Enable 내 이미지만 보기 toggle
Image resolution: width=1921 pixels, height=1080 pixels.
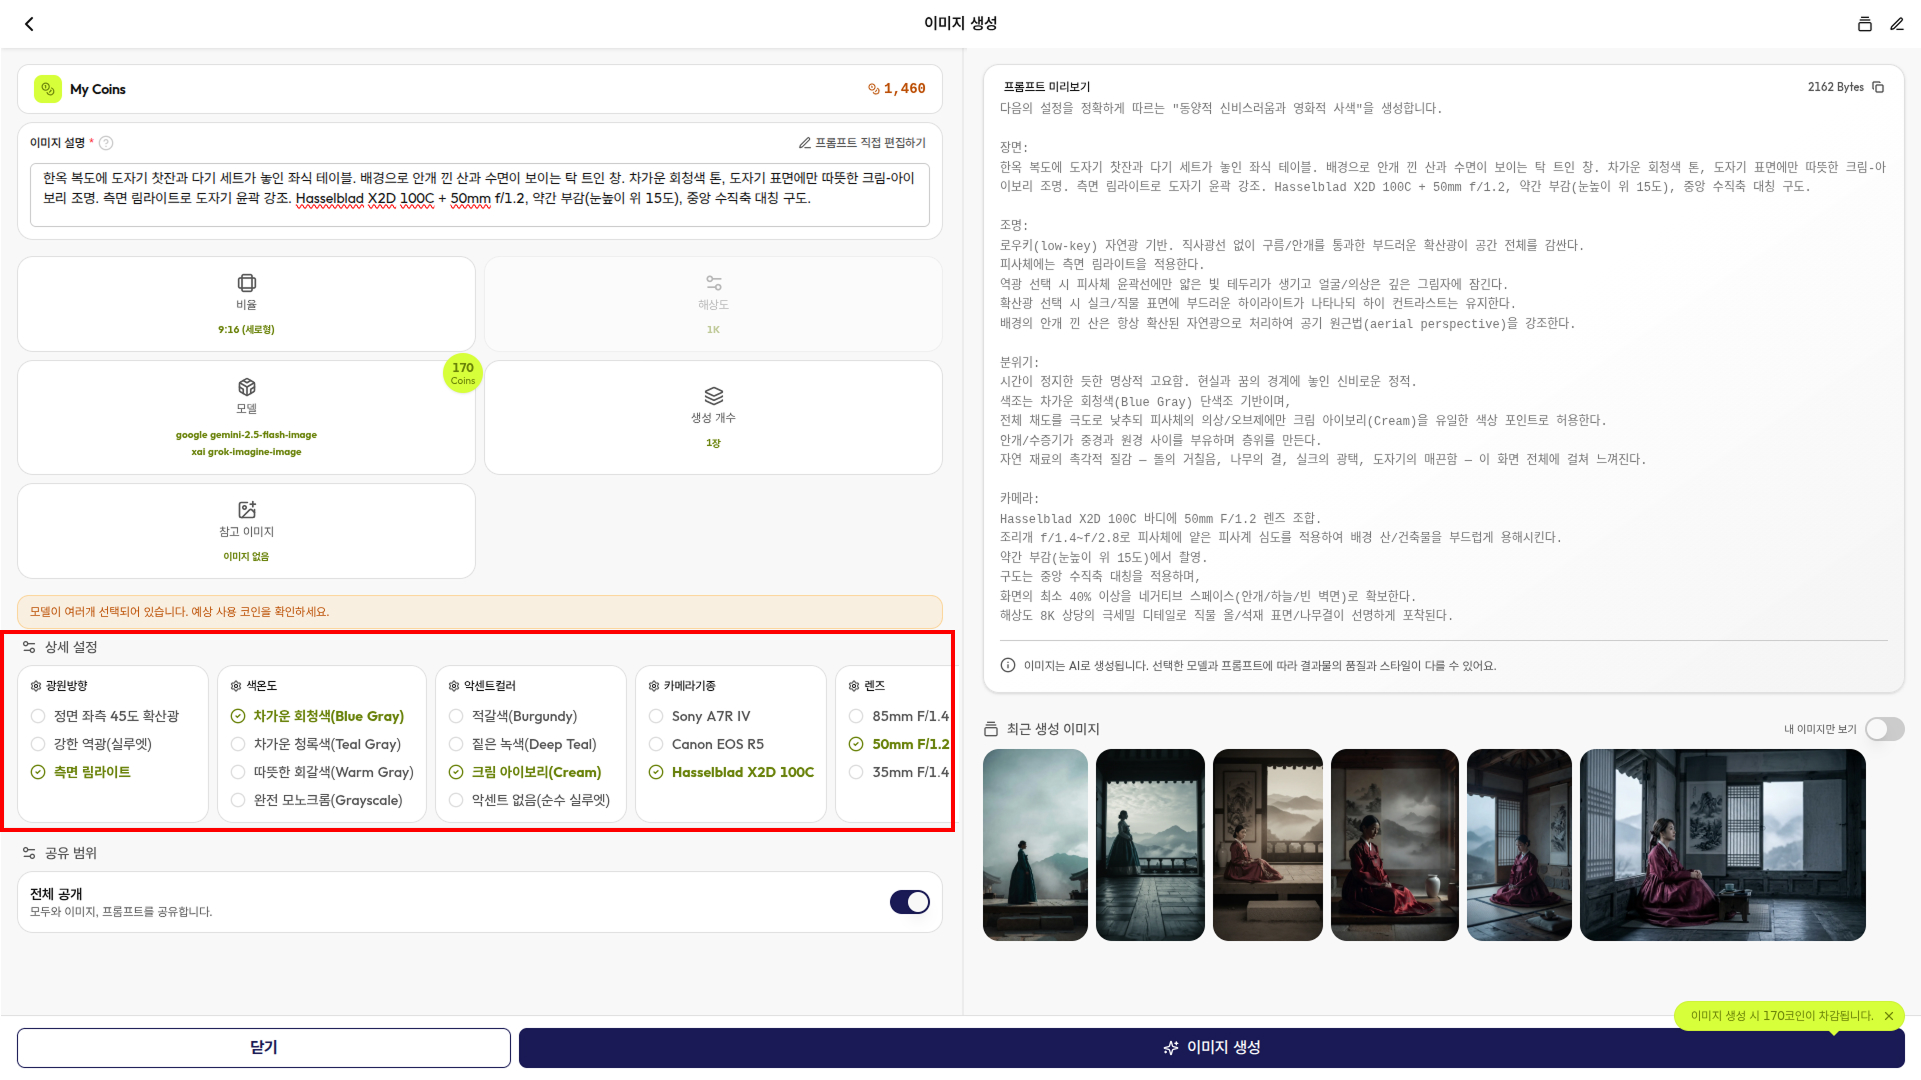tap(1884, 729)
